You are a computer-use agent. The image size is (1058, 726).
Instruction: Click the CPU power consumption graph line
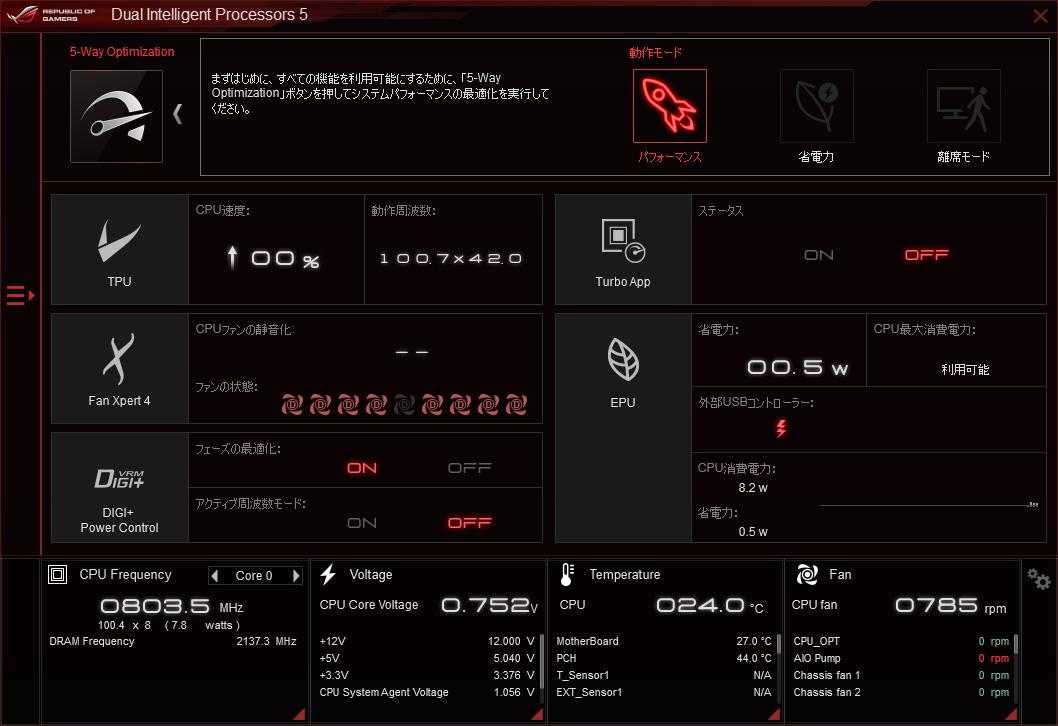[x=928, y=505]
